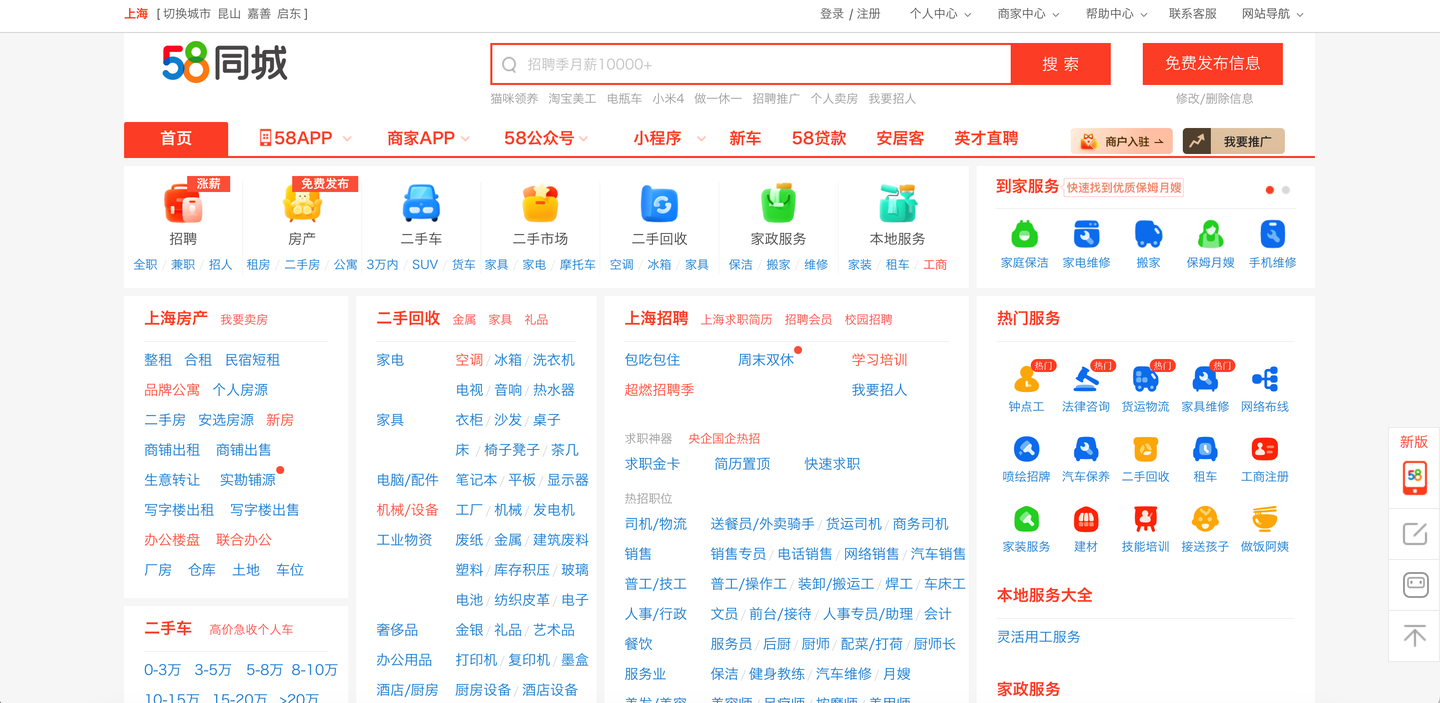Open the 0-3万 used car price link
The image size is (1440, 703).
coord(163,670)
